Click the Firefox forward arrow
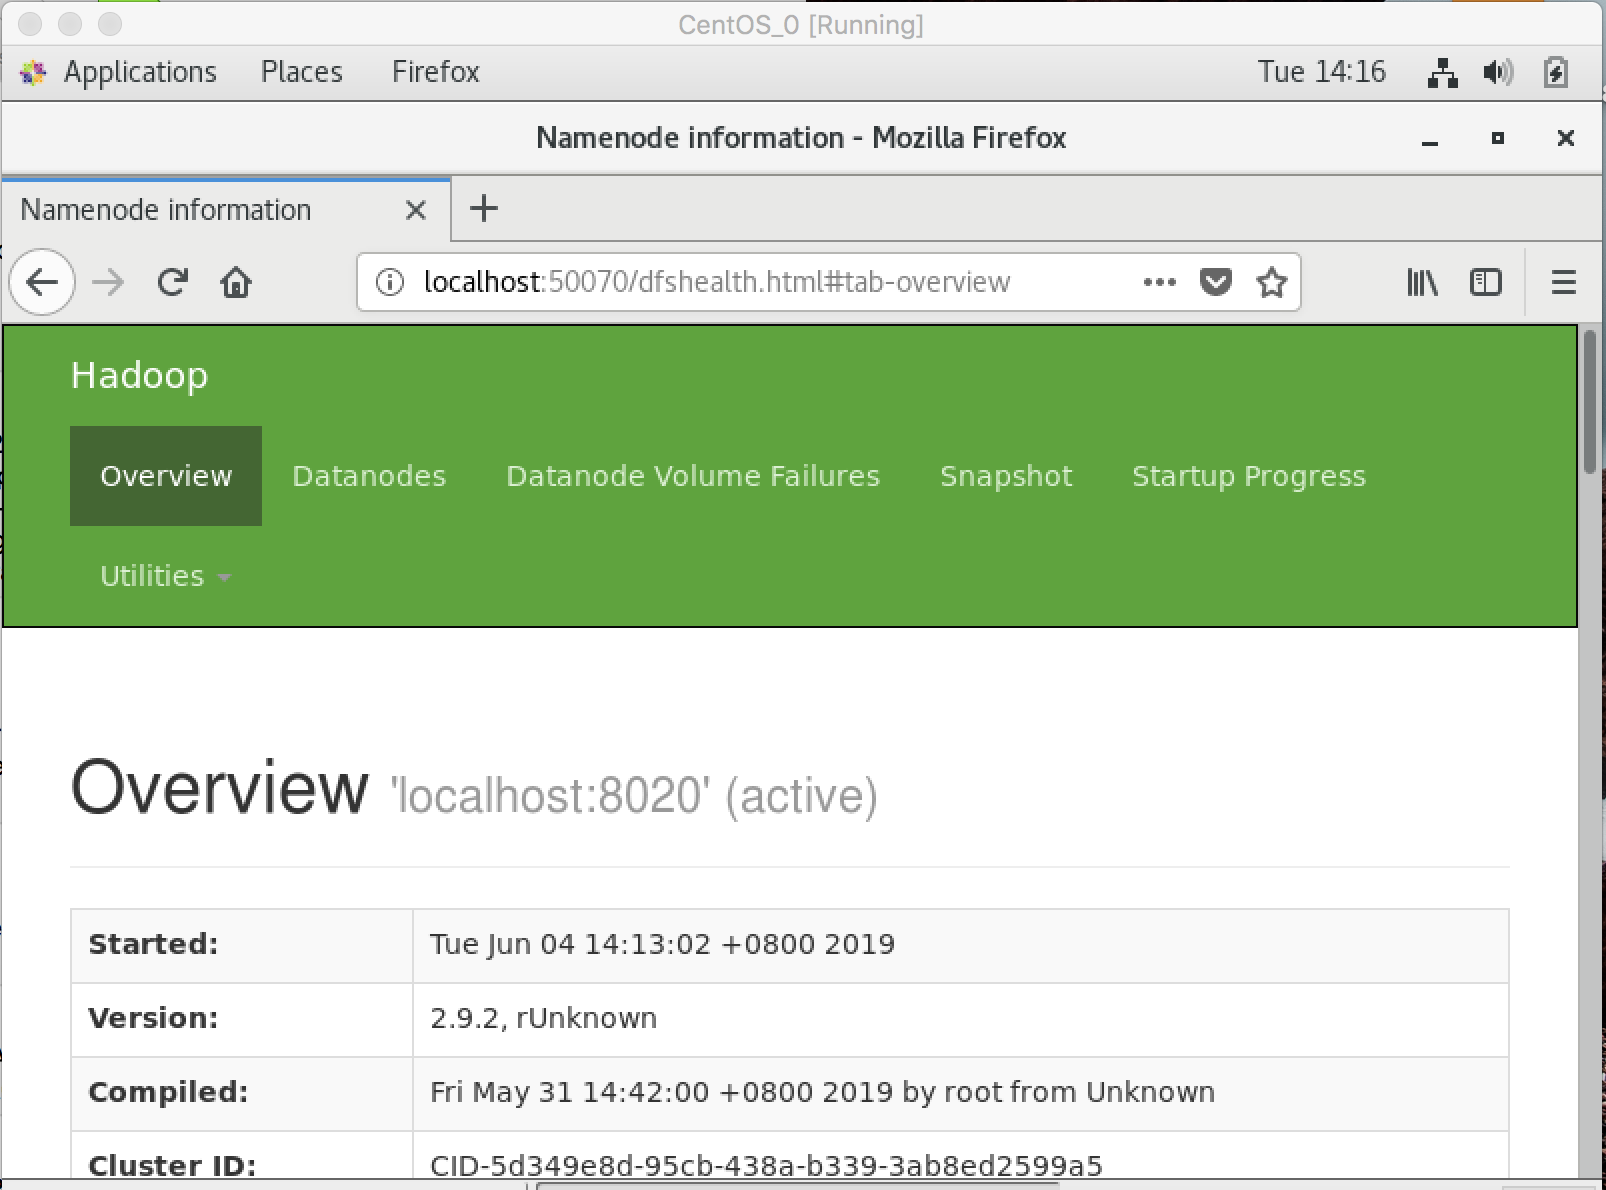 [x=108, y=283]
